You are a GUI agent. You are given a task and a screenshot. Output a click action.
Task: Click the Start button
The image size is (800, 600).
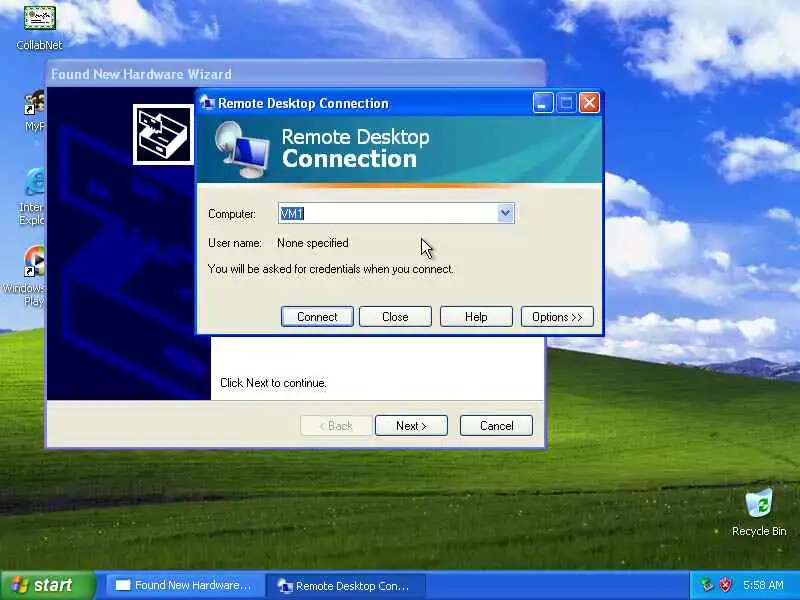coord(47,585)
